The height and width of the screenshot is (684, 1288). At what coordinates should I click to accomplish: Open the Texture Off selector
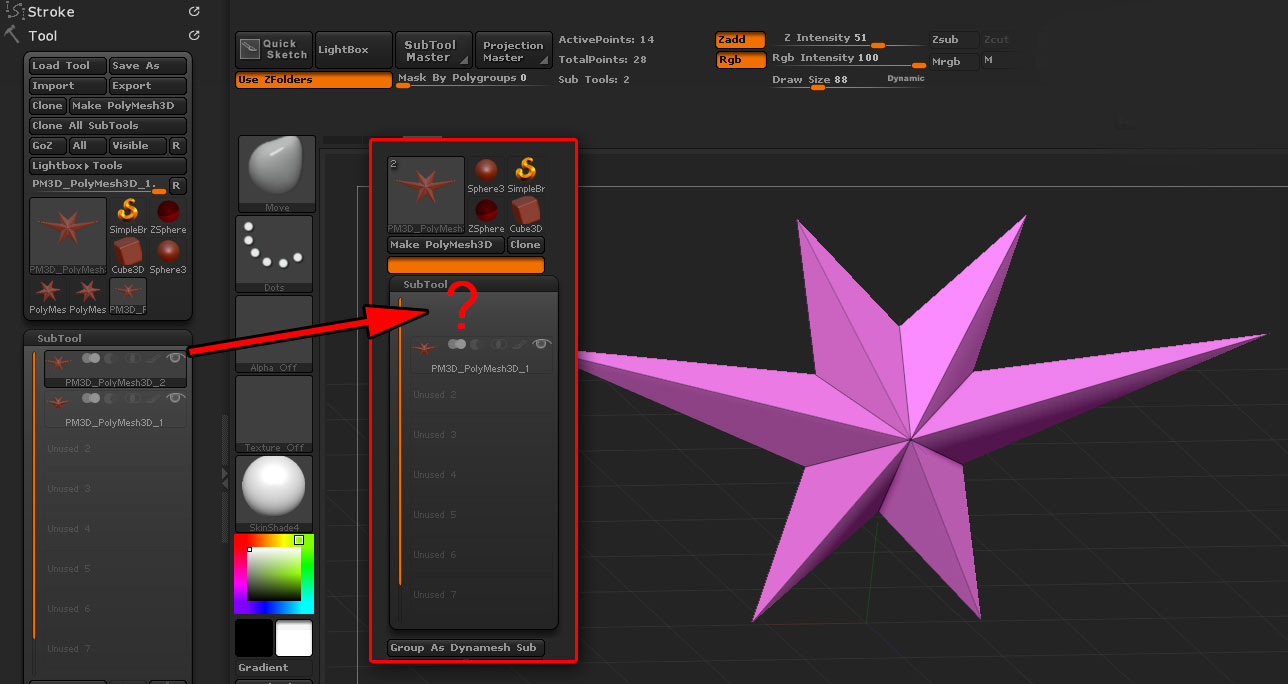pos(276,414)
